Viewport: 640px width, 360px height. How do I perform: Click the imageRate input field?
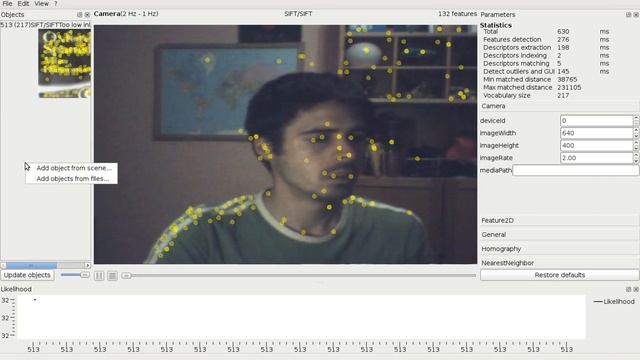[596, 158]
